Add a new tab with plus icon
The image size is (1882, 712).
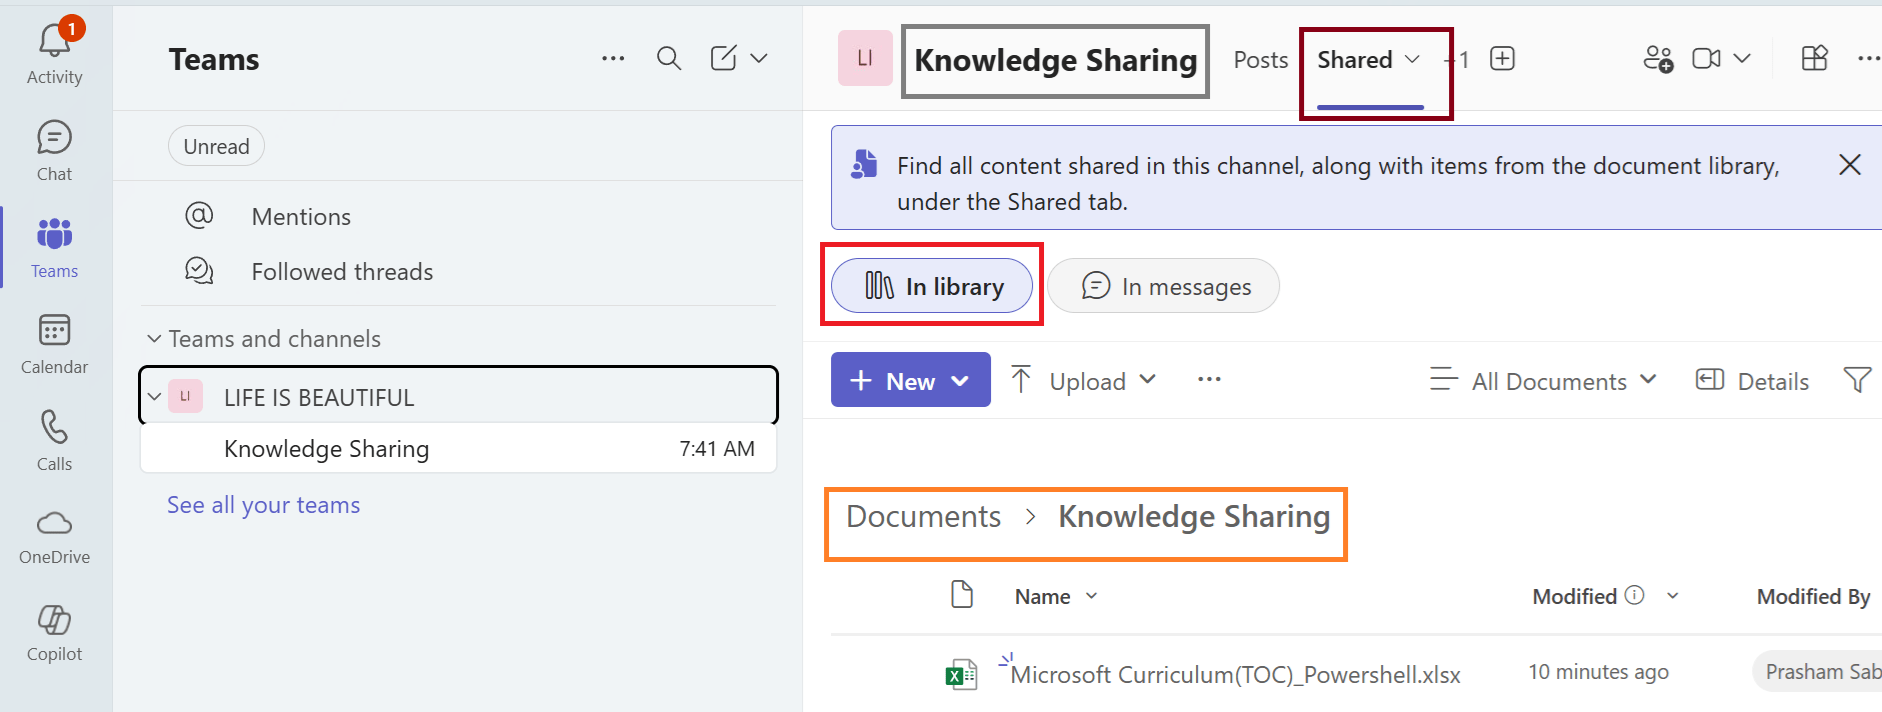pos(1502,59)
